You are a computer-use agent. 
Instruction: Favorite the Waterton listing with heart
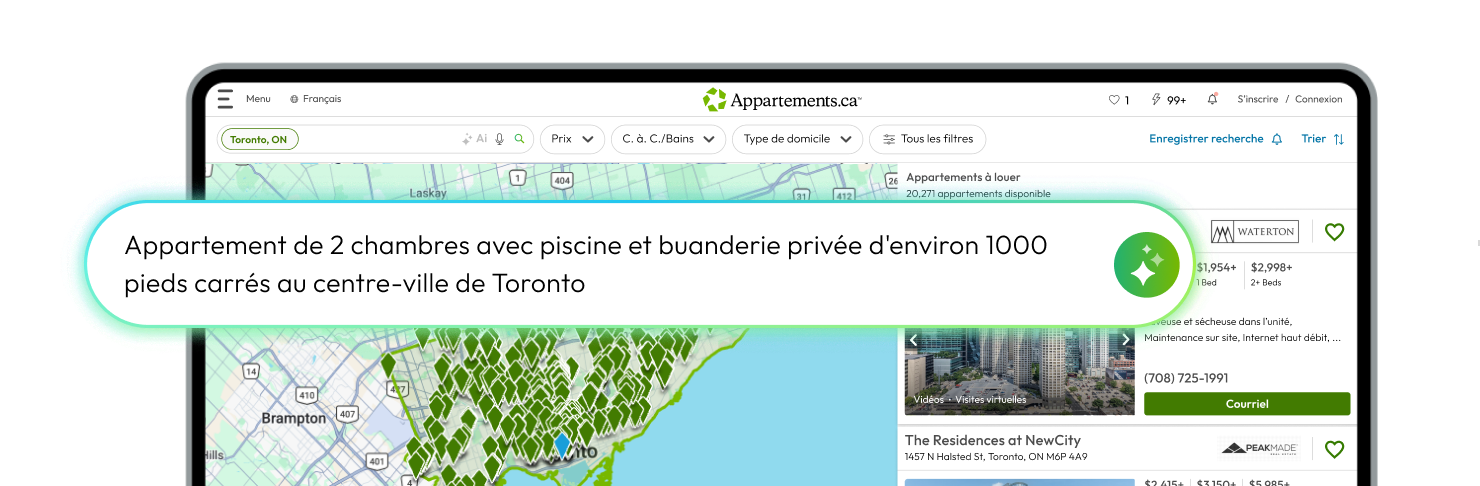click(x=1334, y=232)
